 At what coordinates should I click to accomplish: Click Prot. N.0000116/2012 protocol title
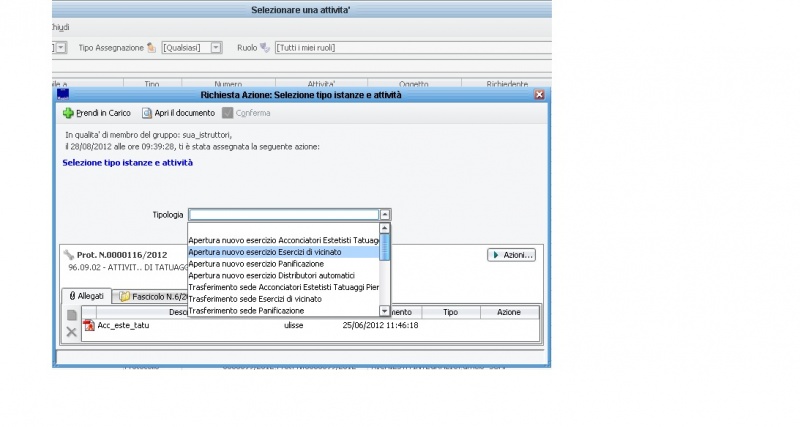click(x=122, y=255)
